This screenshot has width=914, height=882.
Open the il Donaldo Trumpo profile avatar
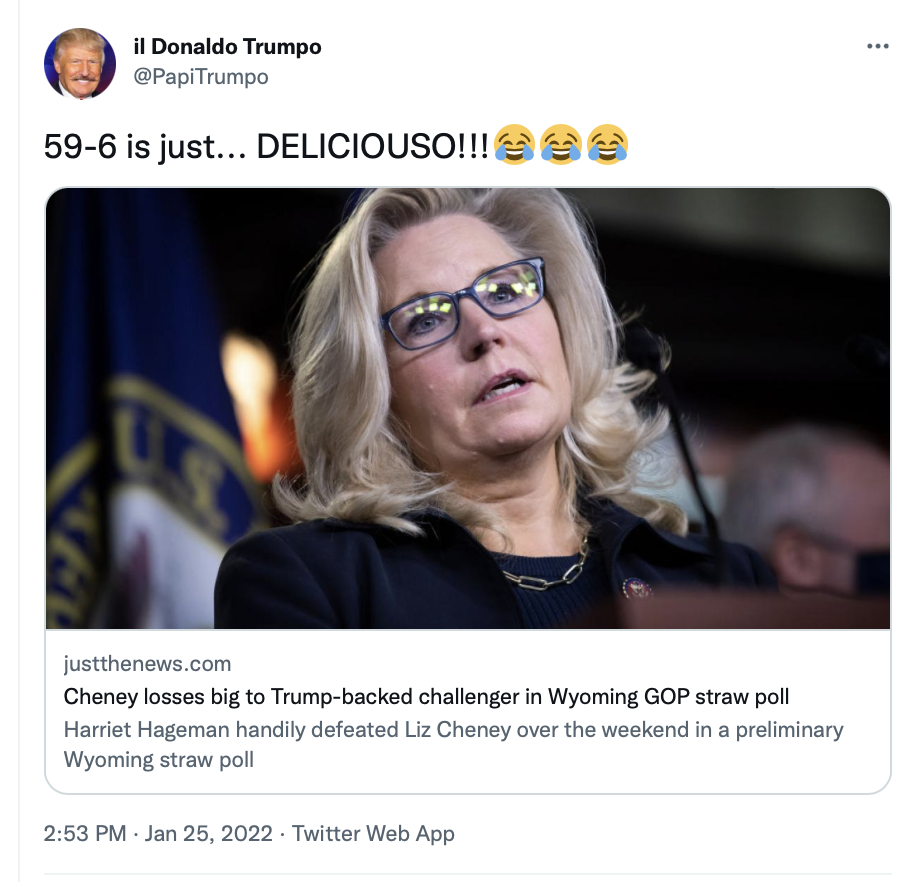point(80,64)
